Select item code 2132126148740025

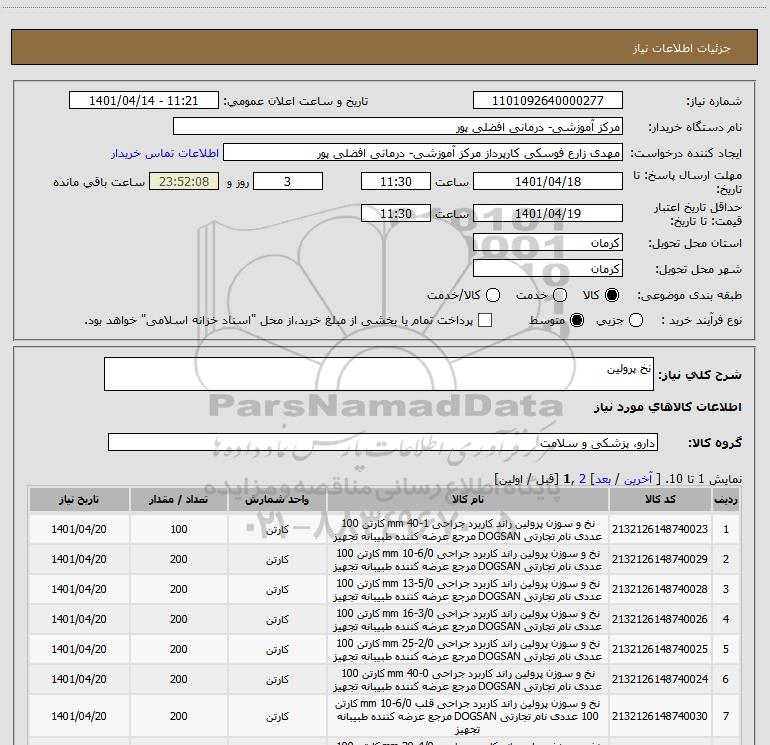[660, 649]
